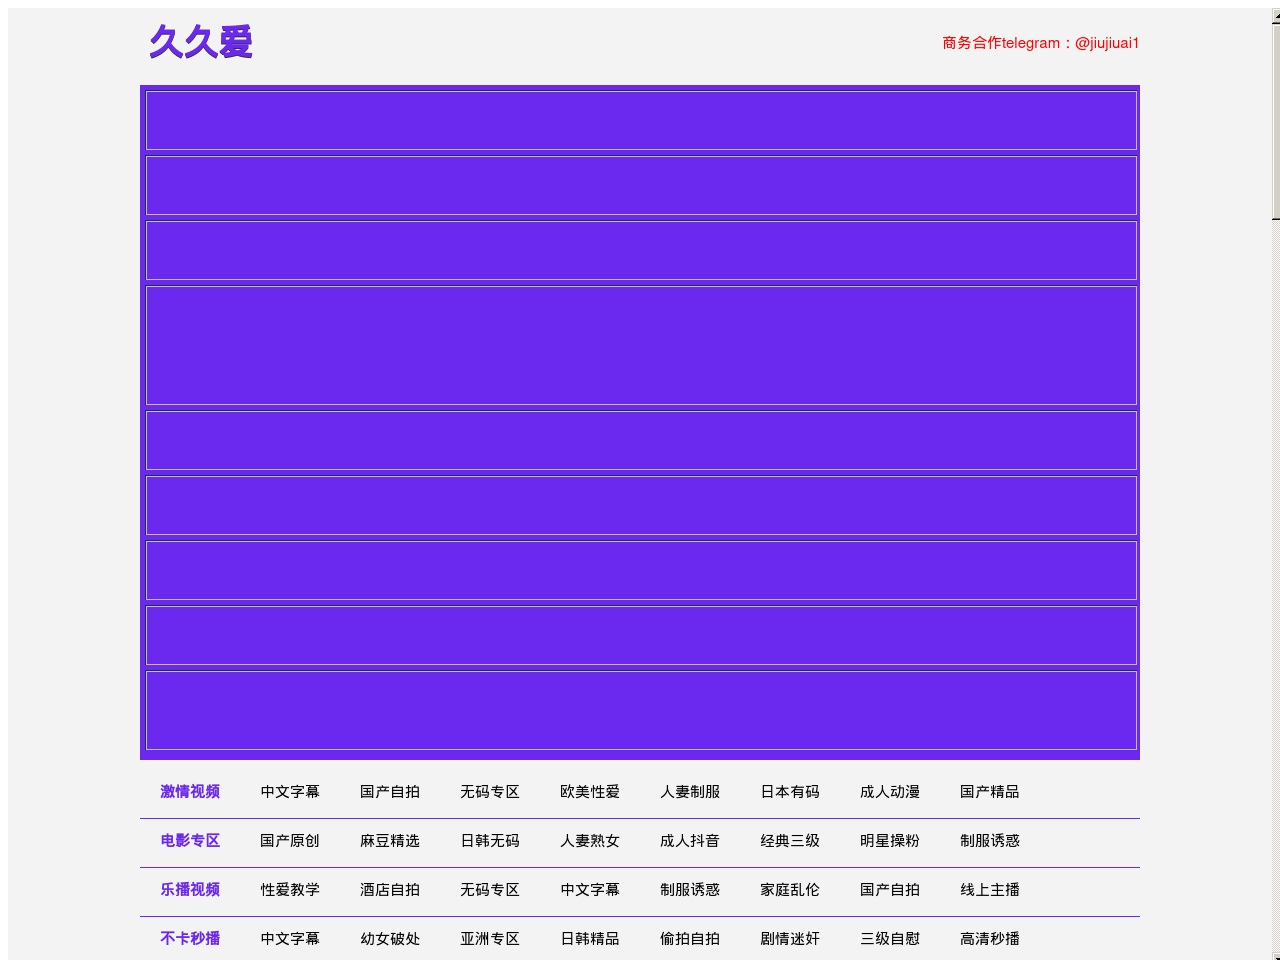Viewport: 1280px width, 960px height.
Task: Open 无码专区 in the 激情视频 row
Action: click(490, 791)
